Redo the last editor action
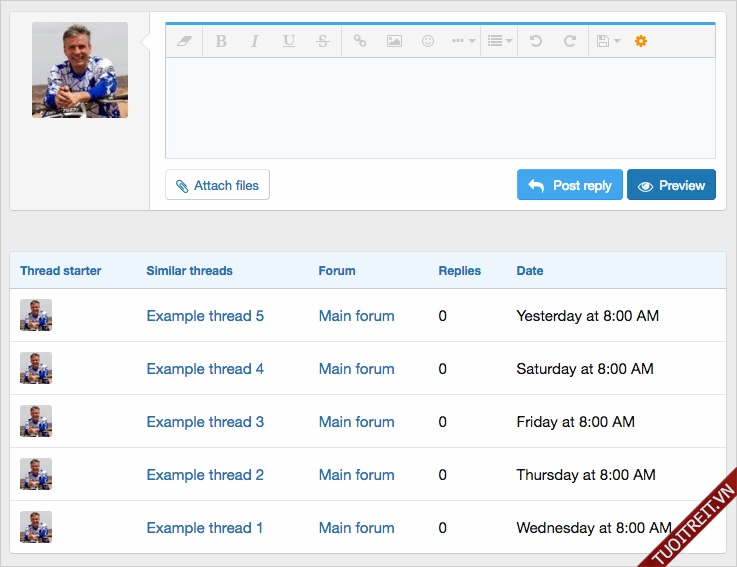Screen dimensions: 737x567 (x=570, y=41)
